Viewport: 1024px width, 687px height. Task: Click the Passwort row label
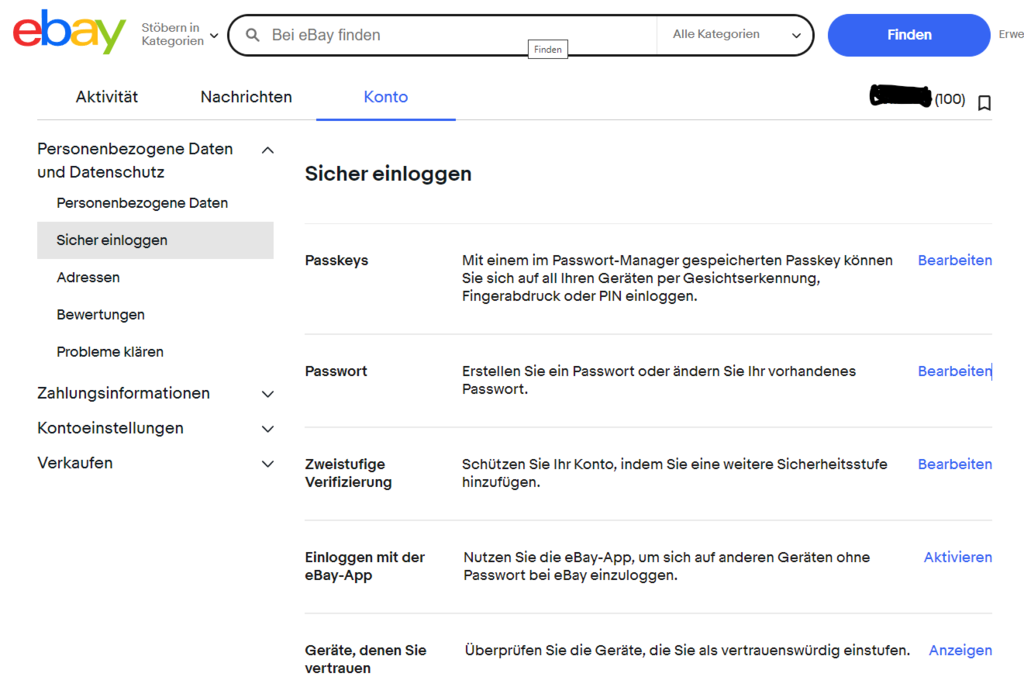[x=336, y=372]
